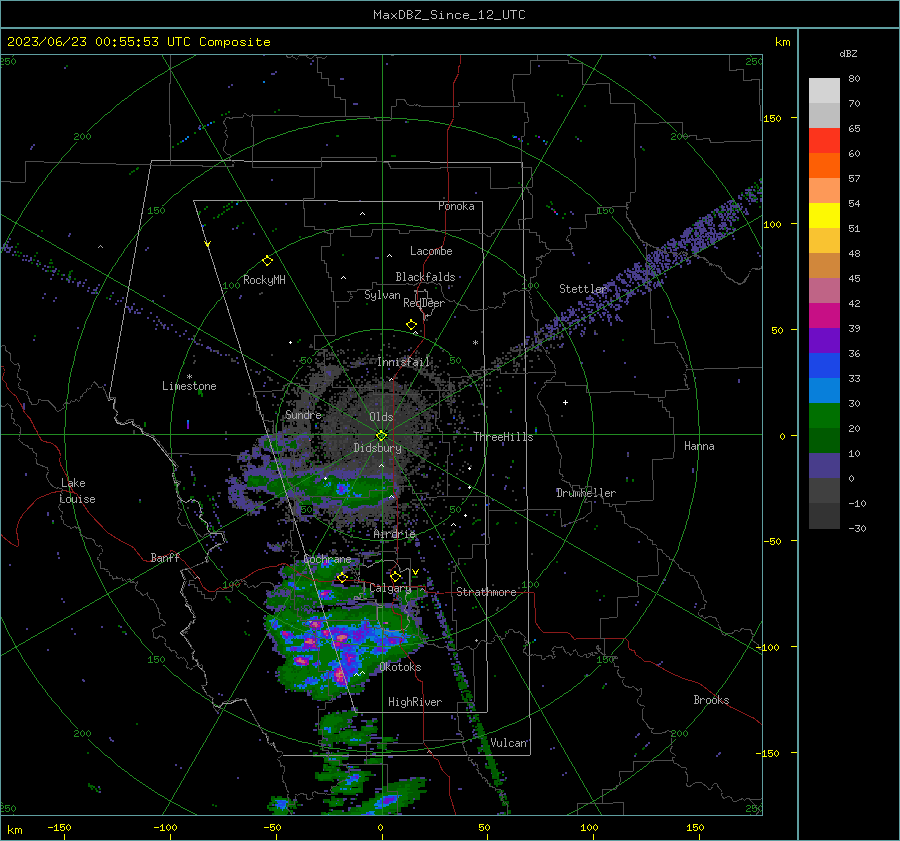Click the Strathmore town label

click(486, 592)
